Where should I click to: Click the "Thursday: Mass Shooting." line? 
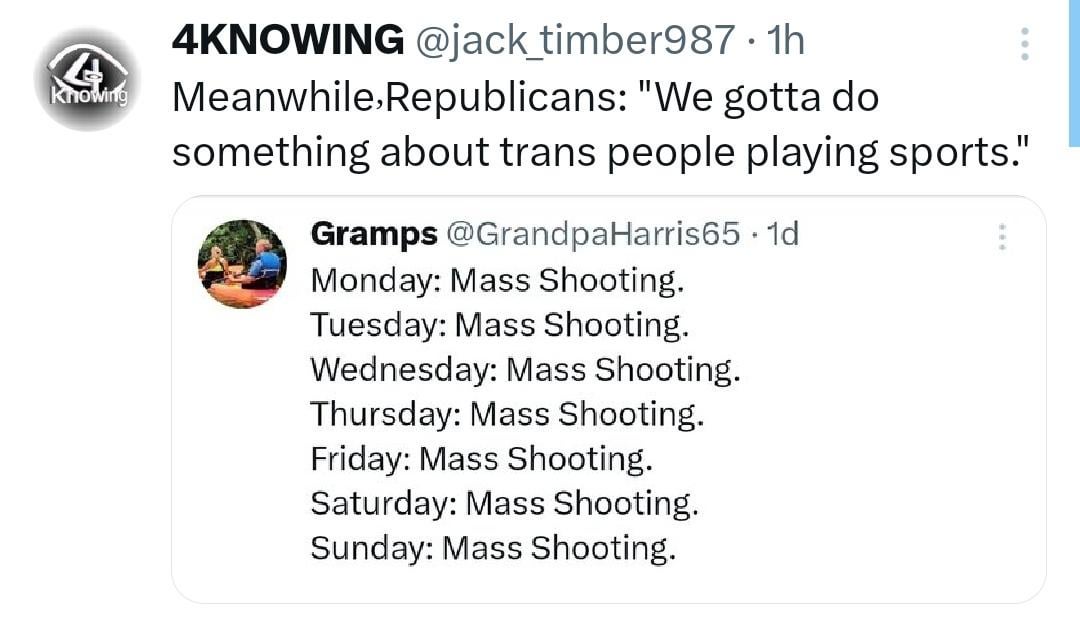507,413
